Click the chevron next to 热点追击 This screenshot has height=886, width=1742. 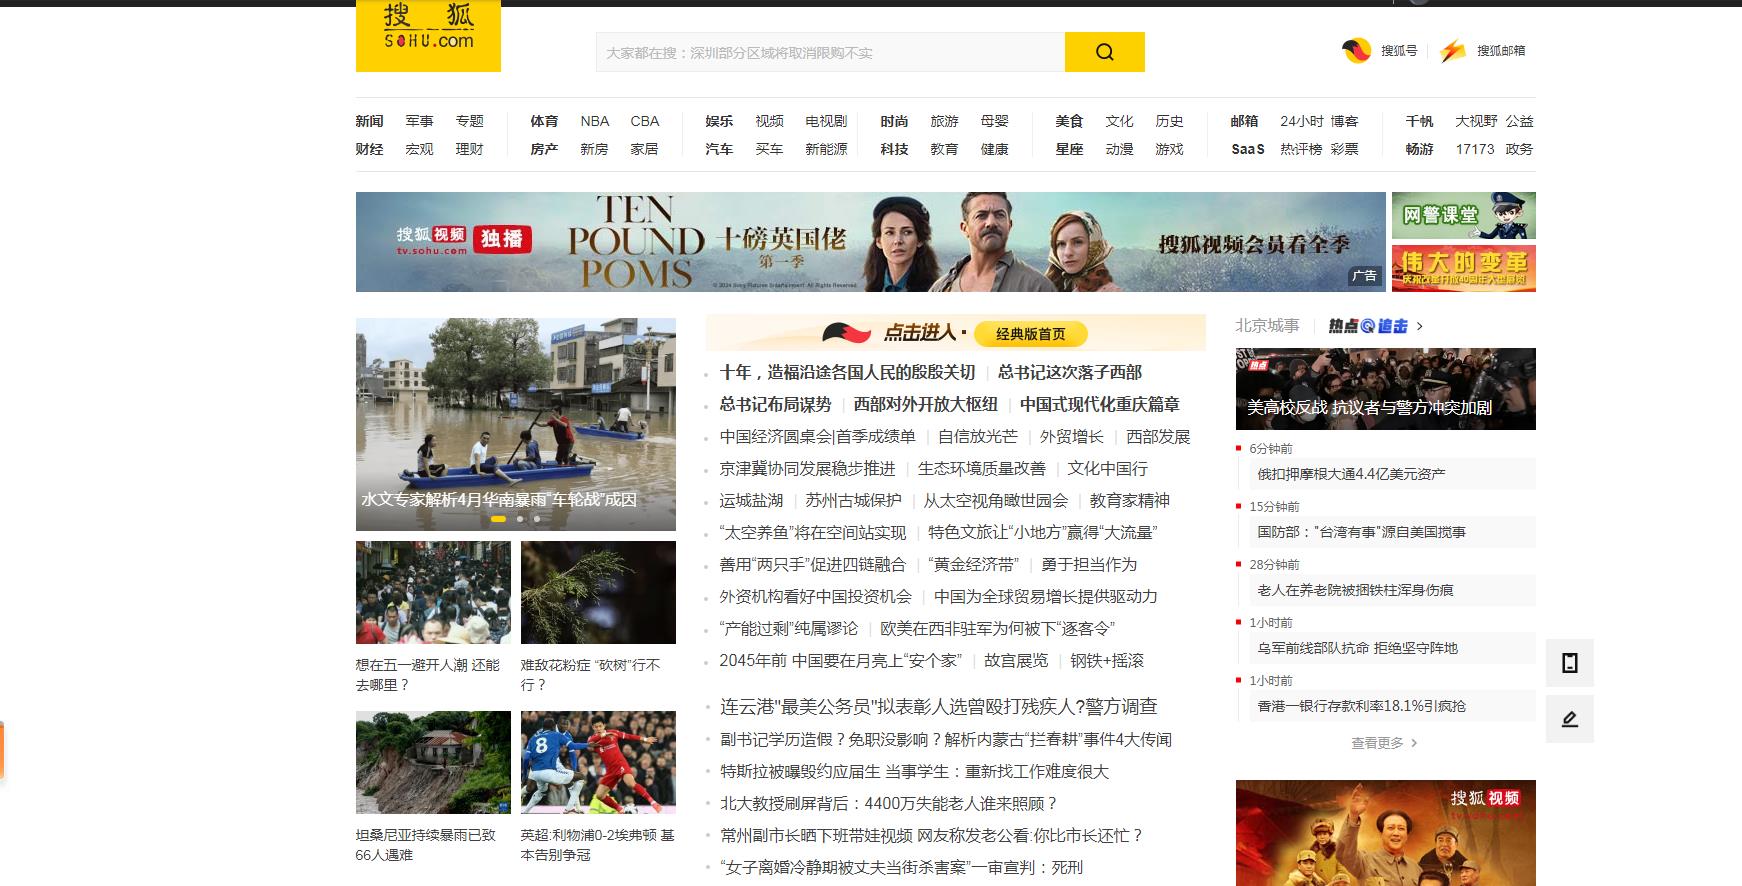click(1419, 326)
